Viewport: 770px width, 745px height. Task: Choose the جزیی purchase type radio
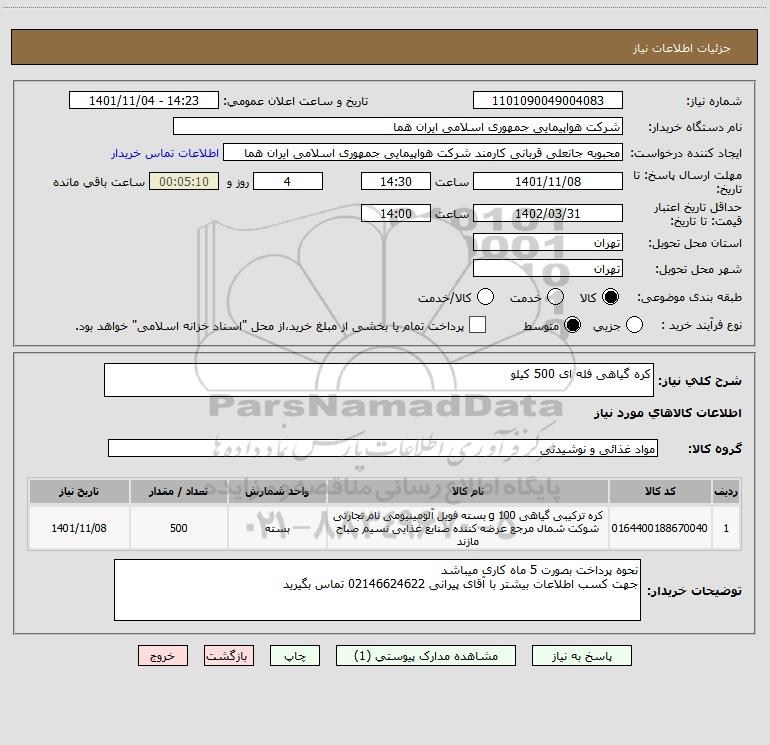(x=634, y=325)
